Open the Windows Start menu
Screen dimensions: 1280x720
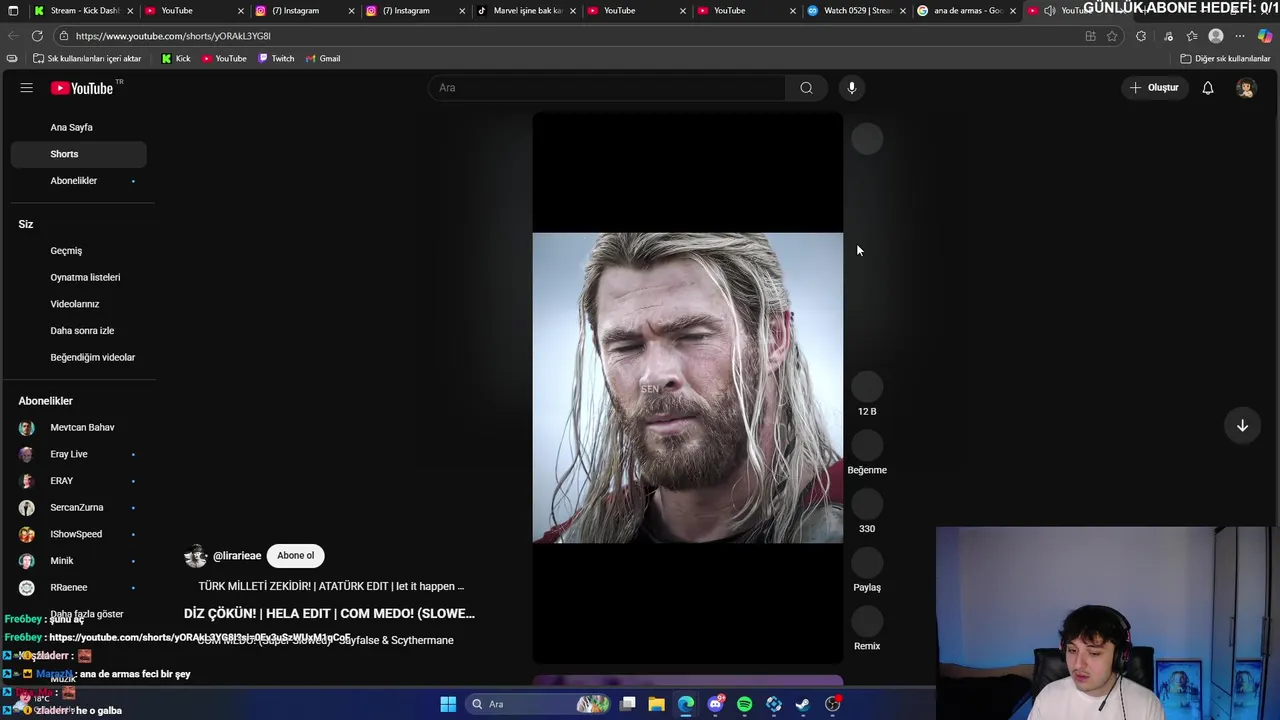point(448,704)
